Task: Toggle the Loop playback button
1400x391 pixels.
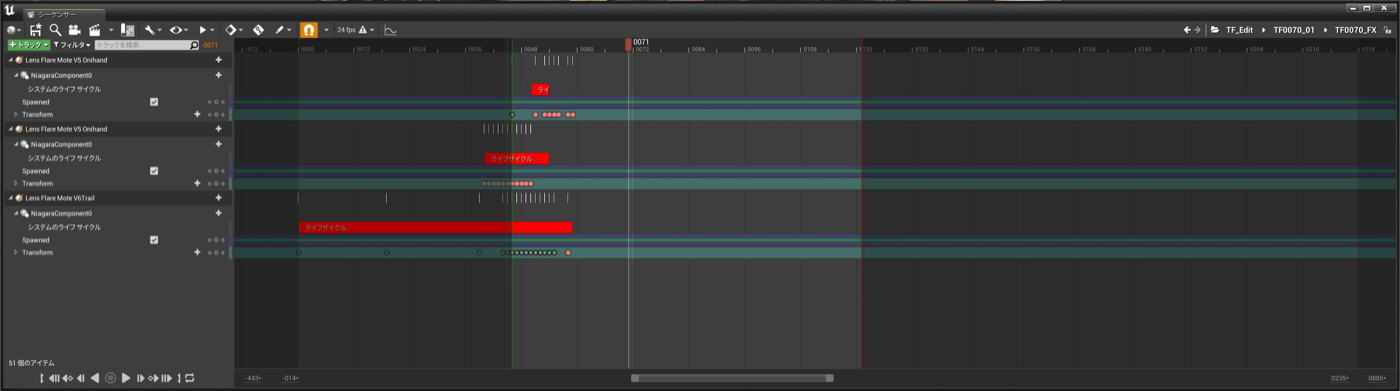Action: click(189, 378)
